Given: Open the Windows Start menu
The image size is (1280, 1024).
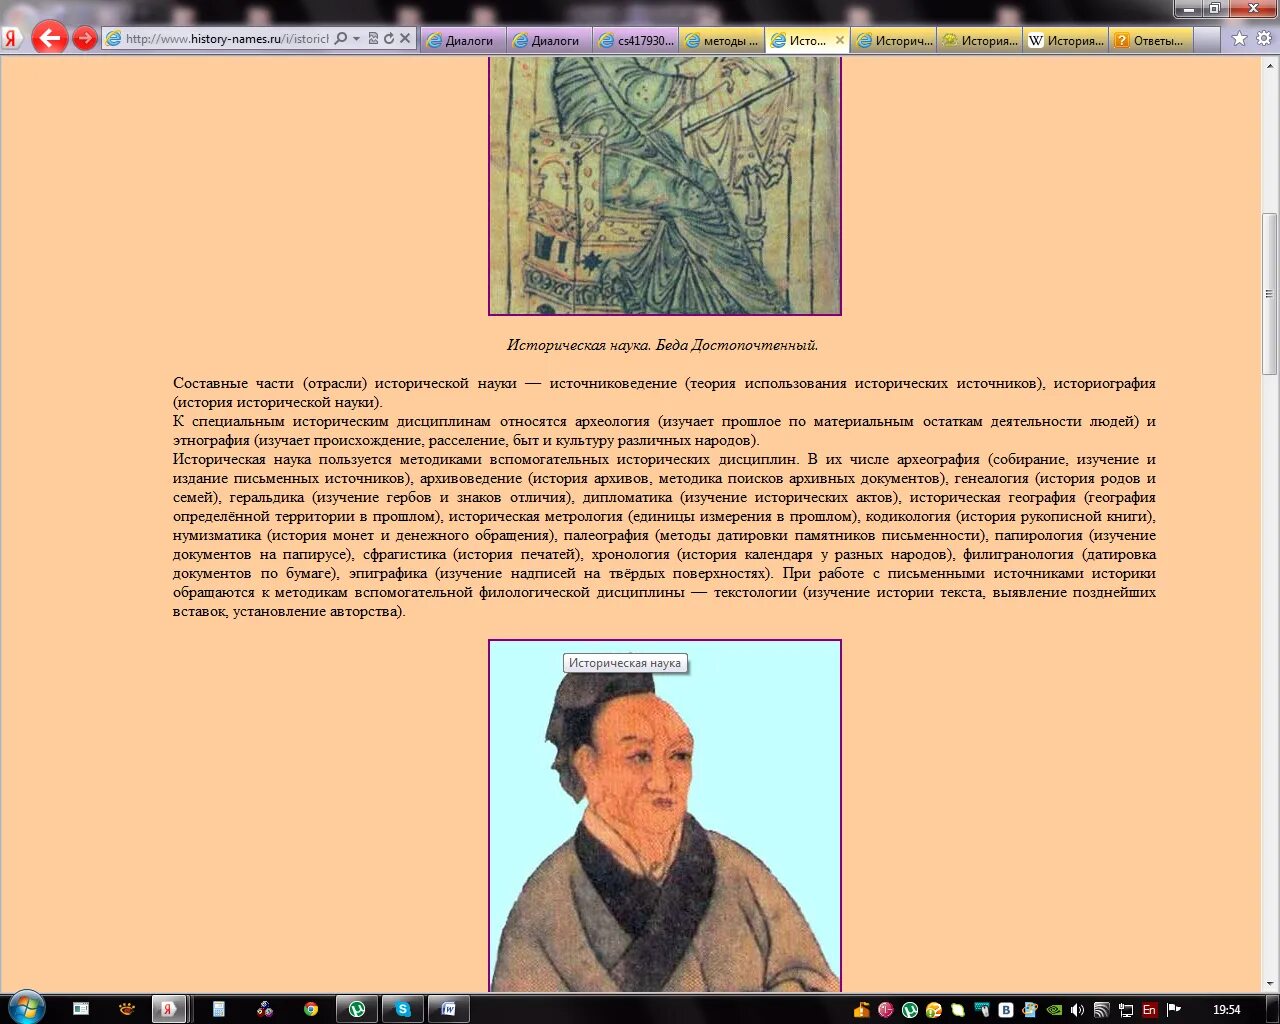Looking at the screenshot, I should click(x=25, y=1008).
